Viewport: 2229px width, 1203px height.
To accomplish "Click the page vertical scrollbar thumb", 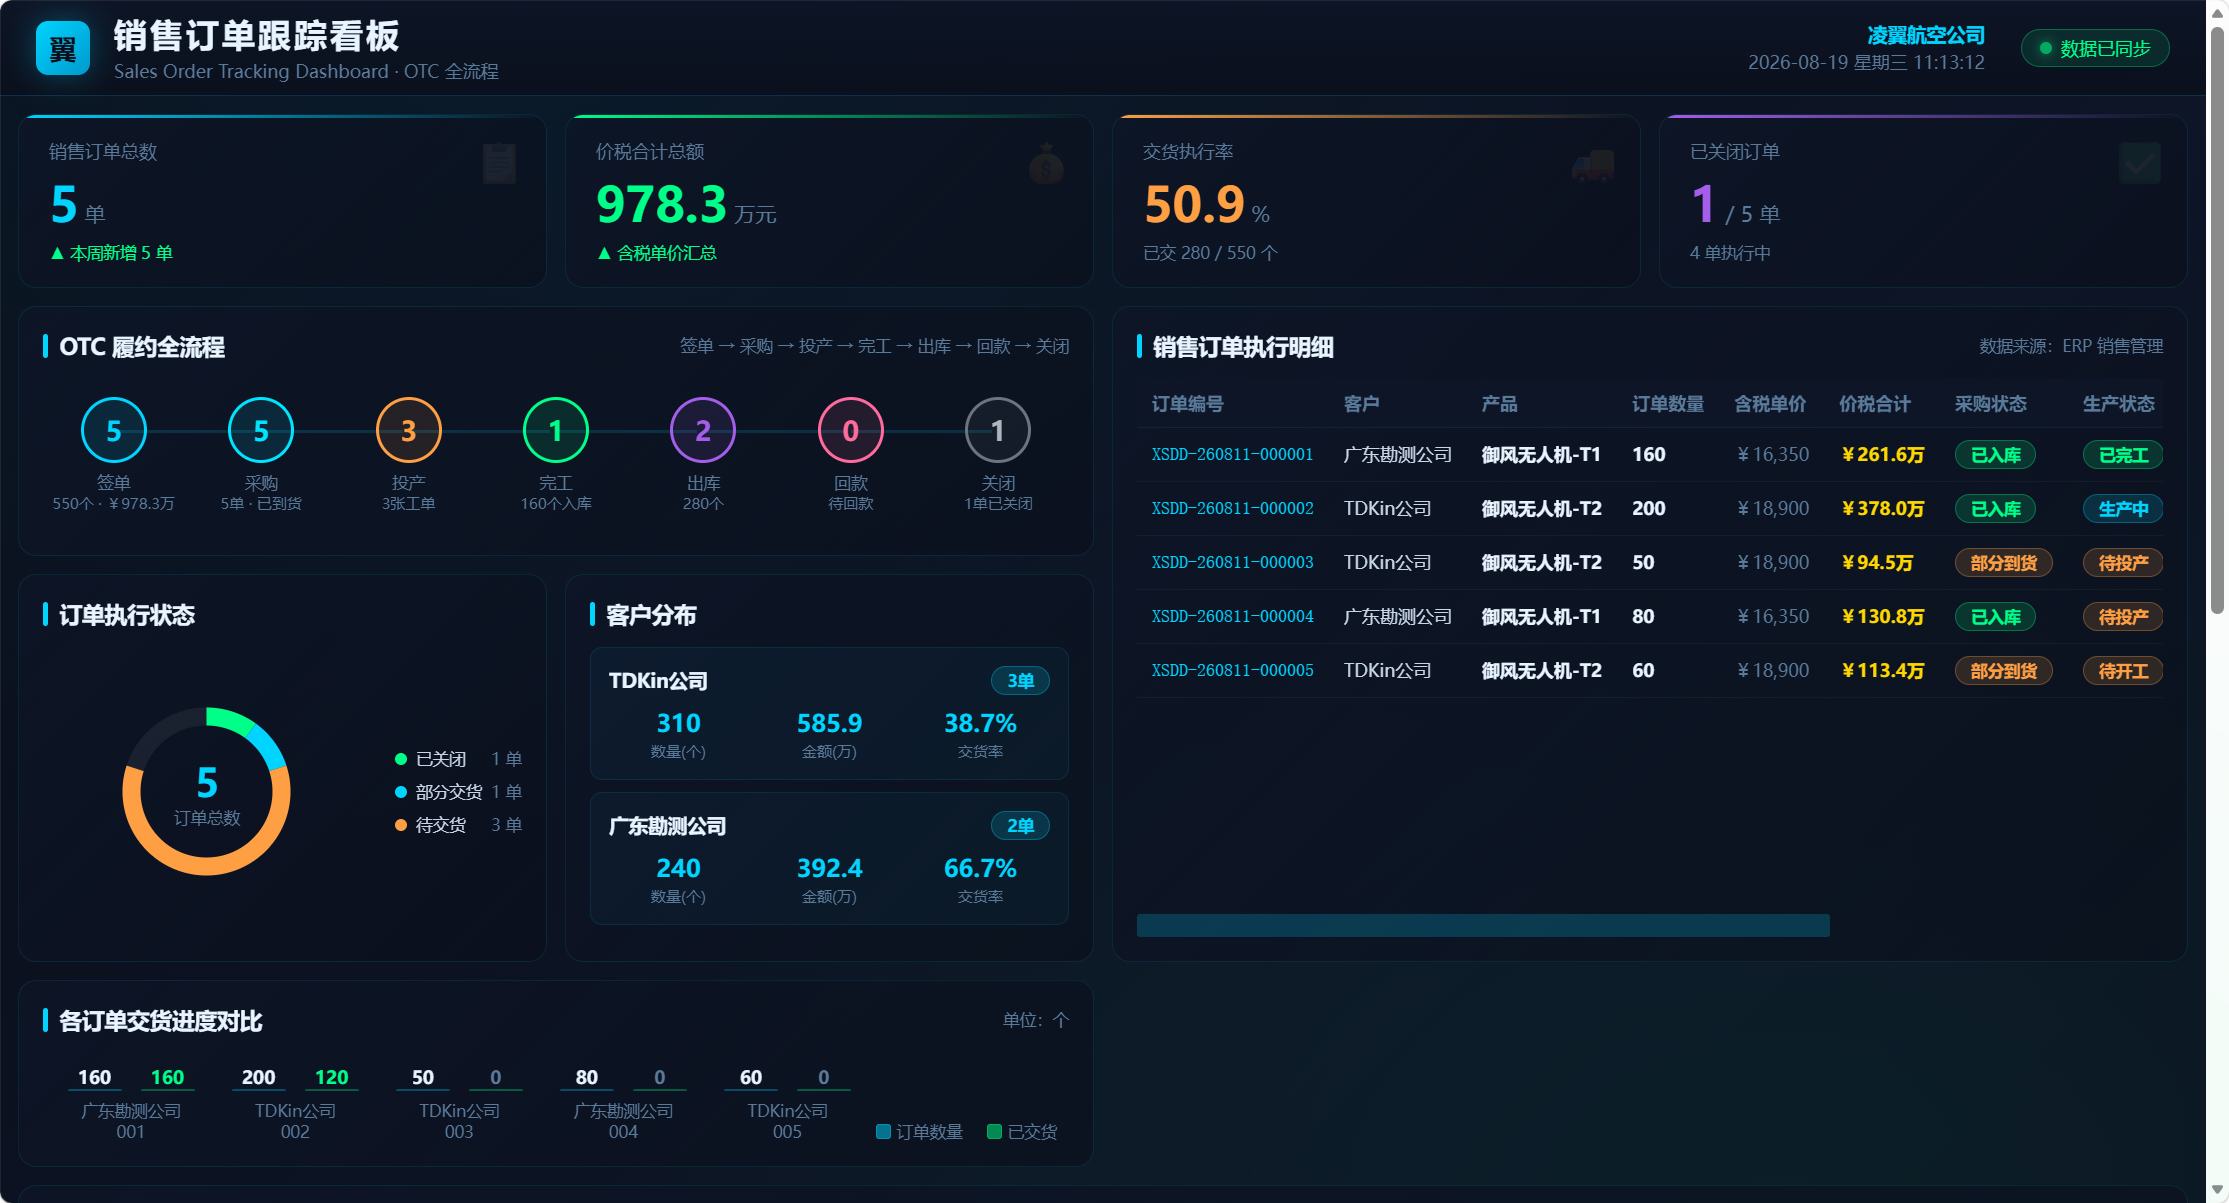I will 2217,320.
